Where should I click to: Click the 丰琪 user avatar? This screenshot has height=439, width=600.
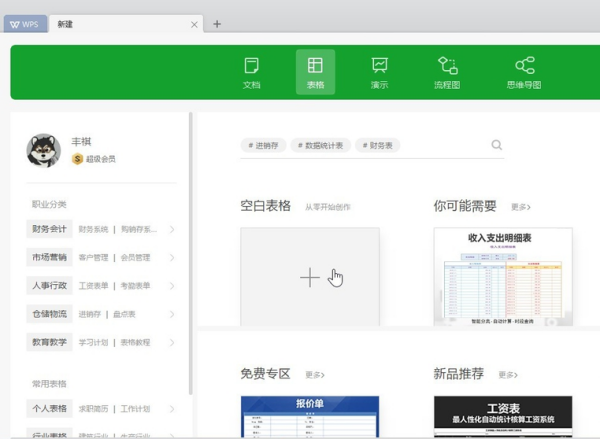44,150
